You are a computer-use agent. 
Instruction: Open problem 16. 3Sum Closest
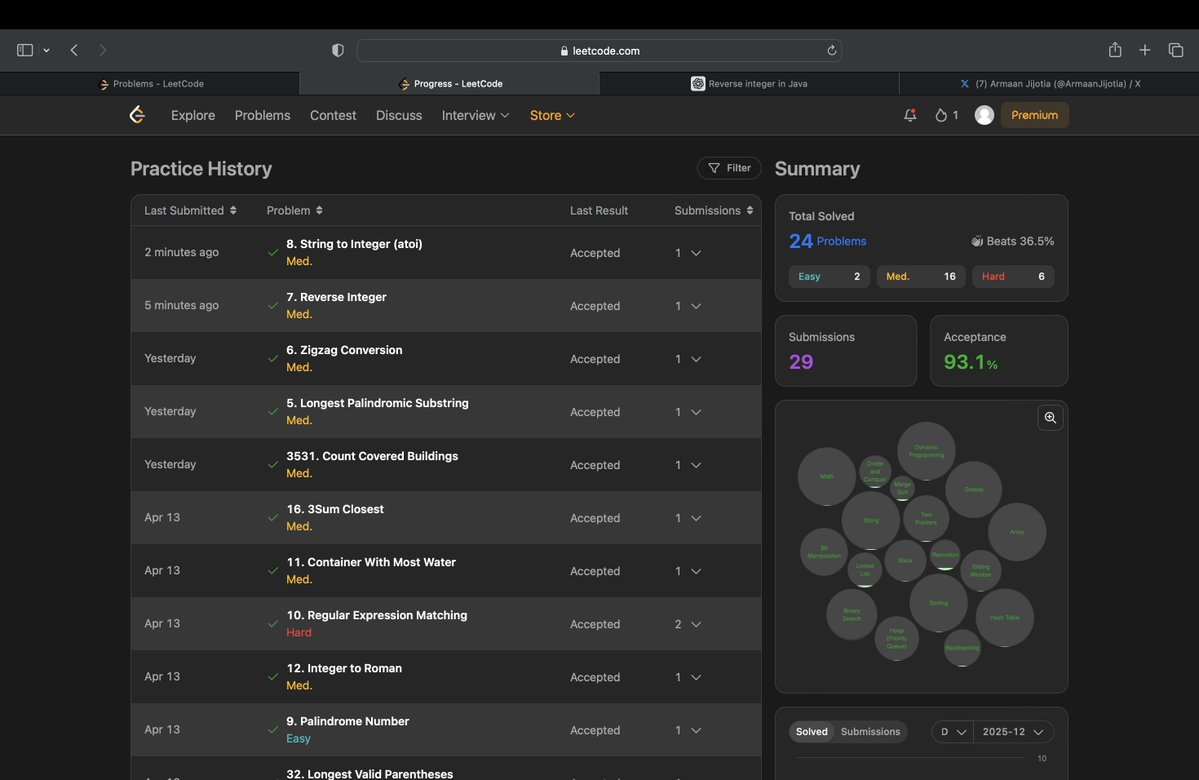coord(335,509)
